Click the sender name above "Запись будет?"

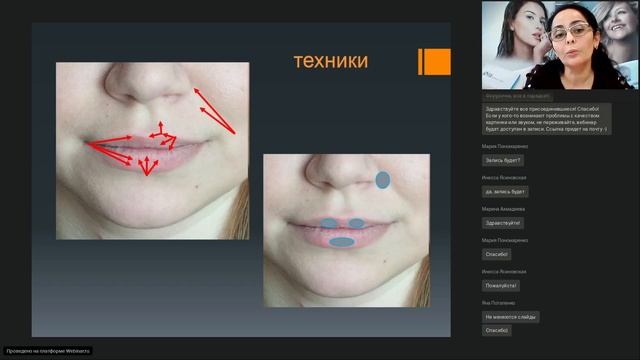(x=504, y=146)
